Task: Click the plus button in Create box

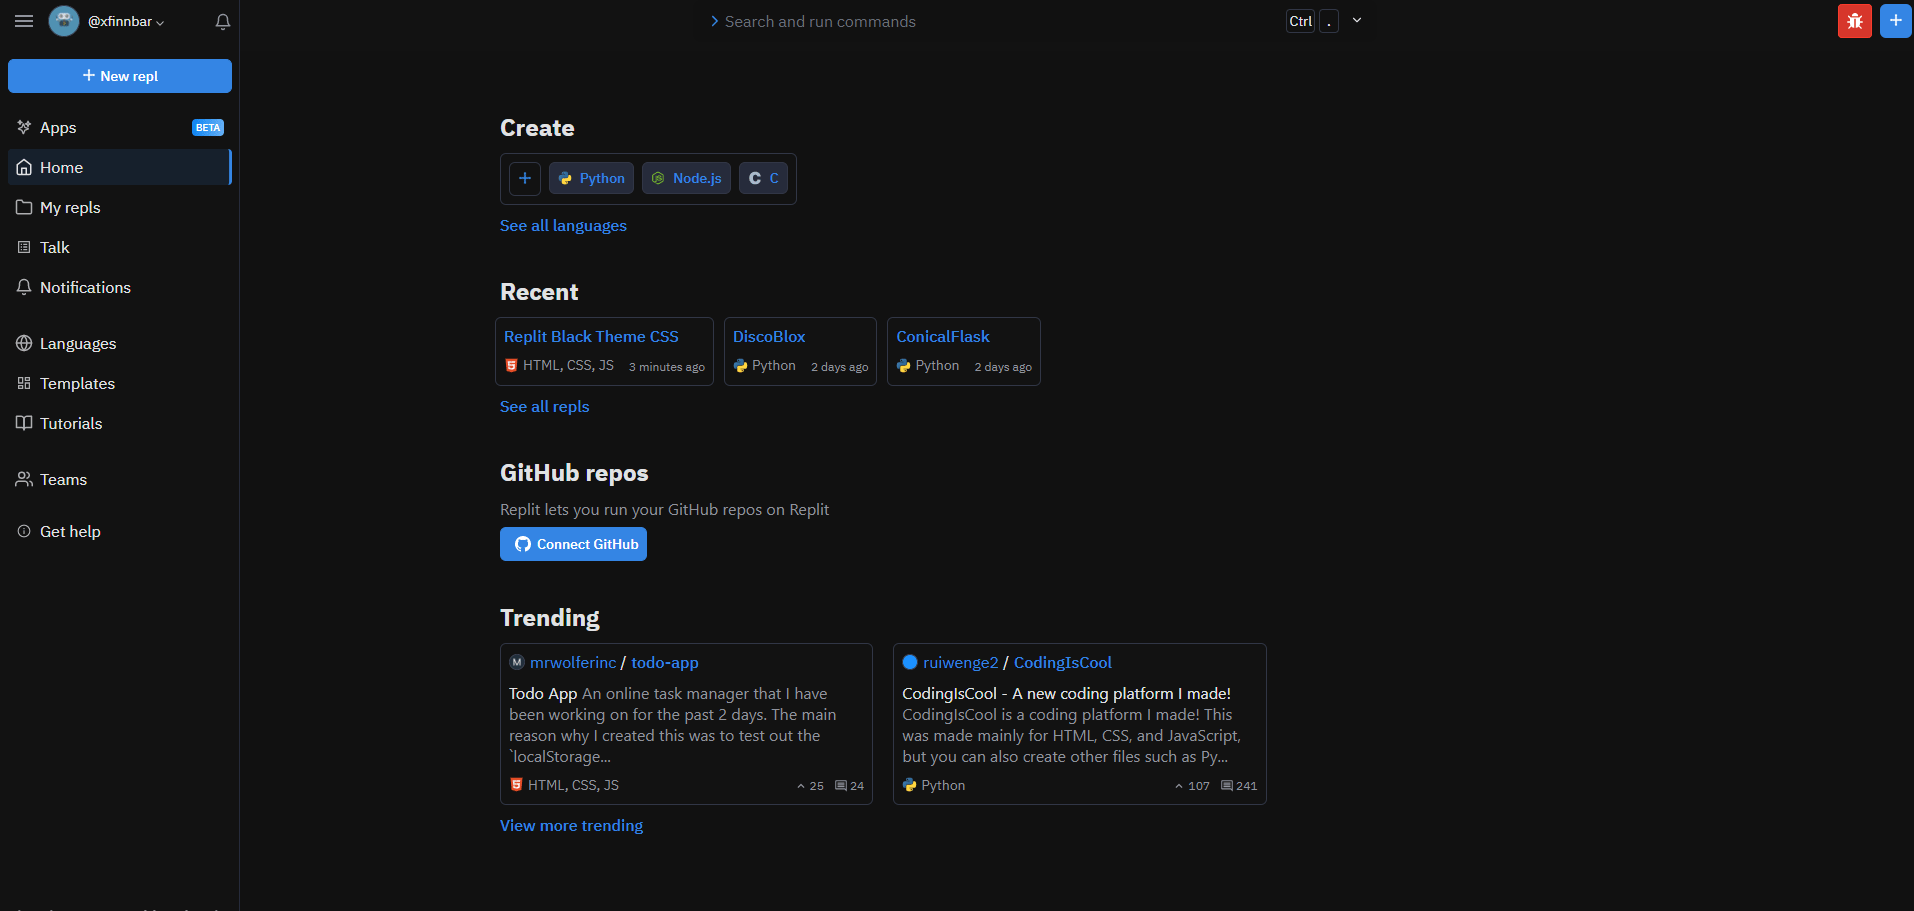Action: pos(525,178)
